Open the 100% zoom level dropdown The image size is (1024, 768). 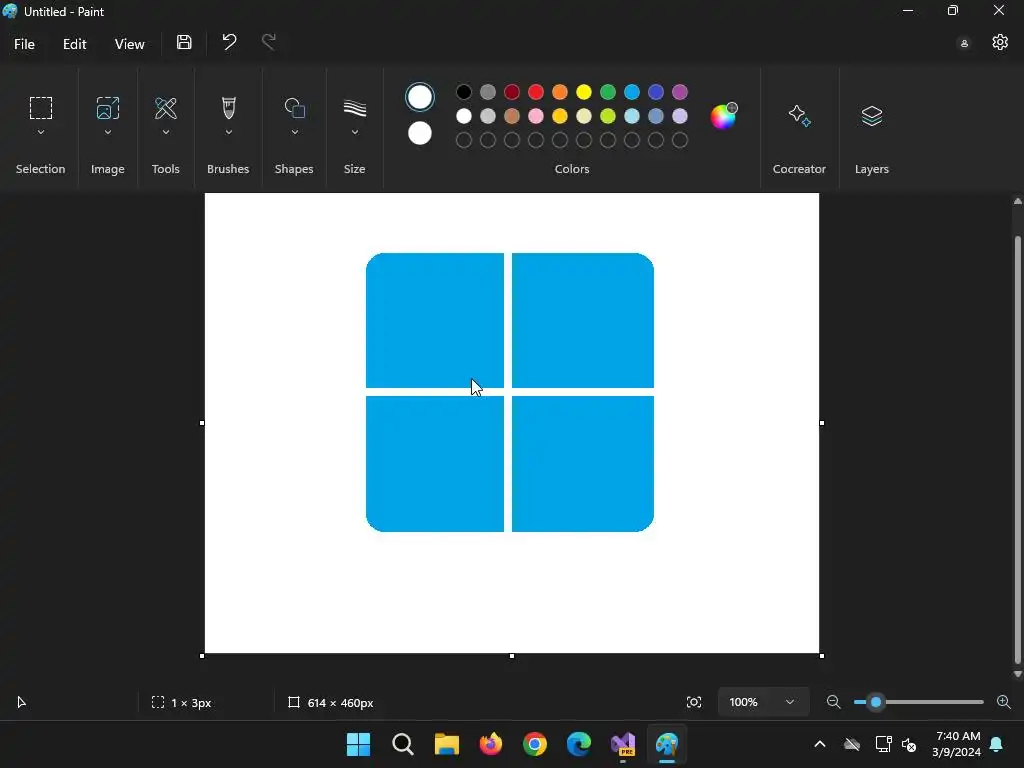point(763,702)
